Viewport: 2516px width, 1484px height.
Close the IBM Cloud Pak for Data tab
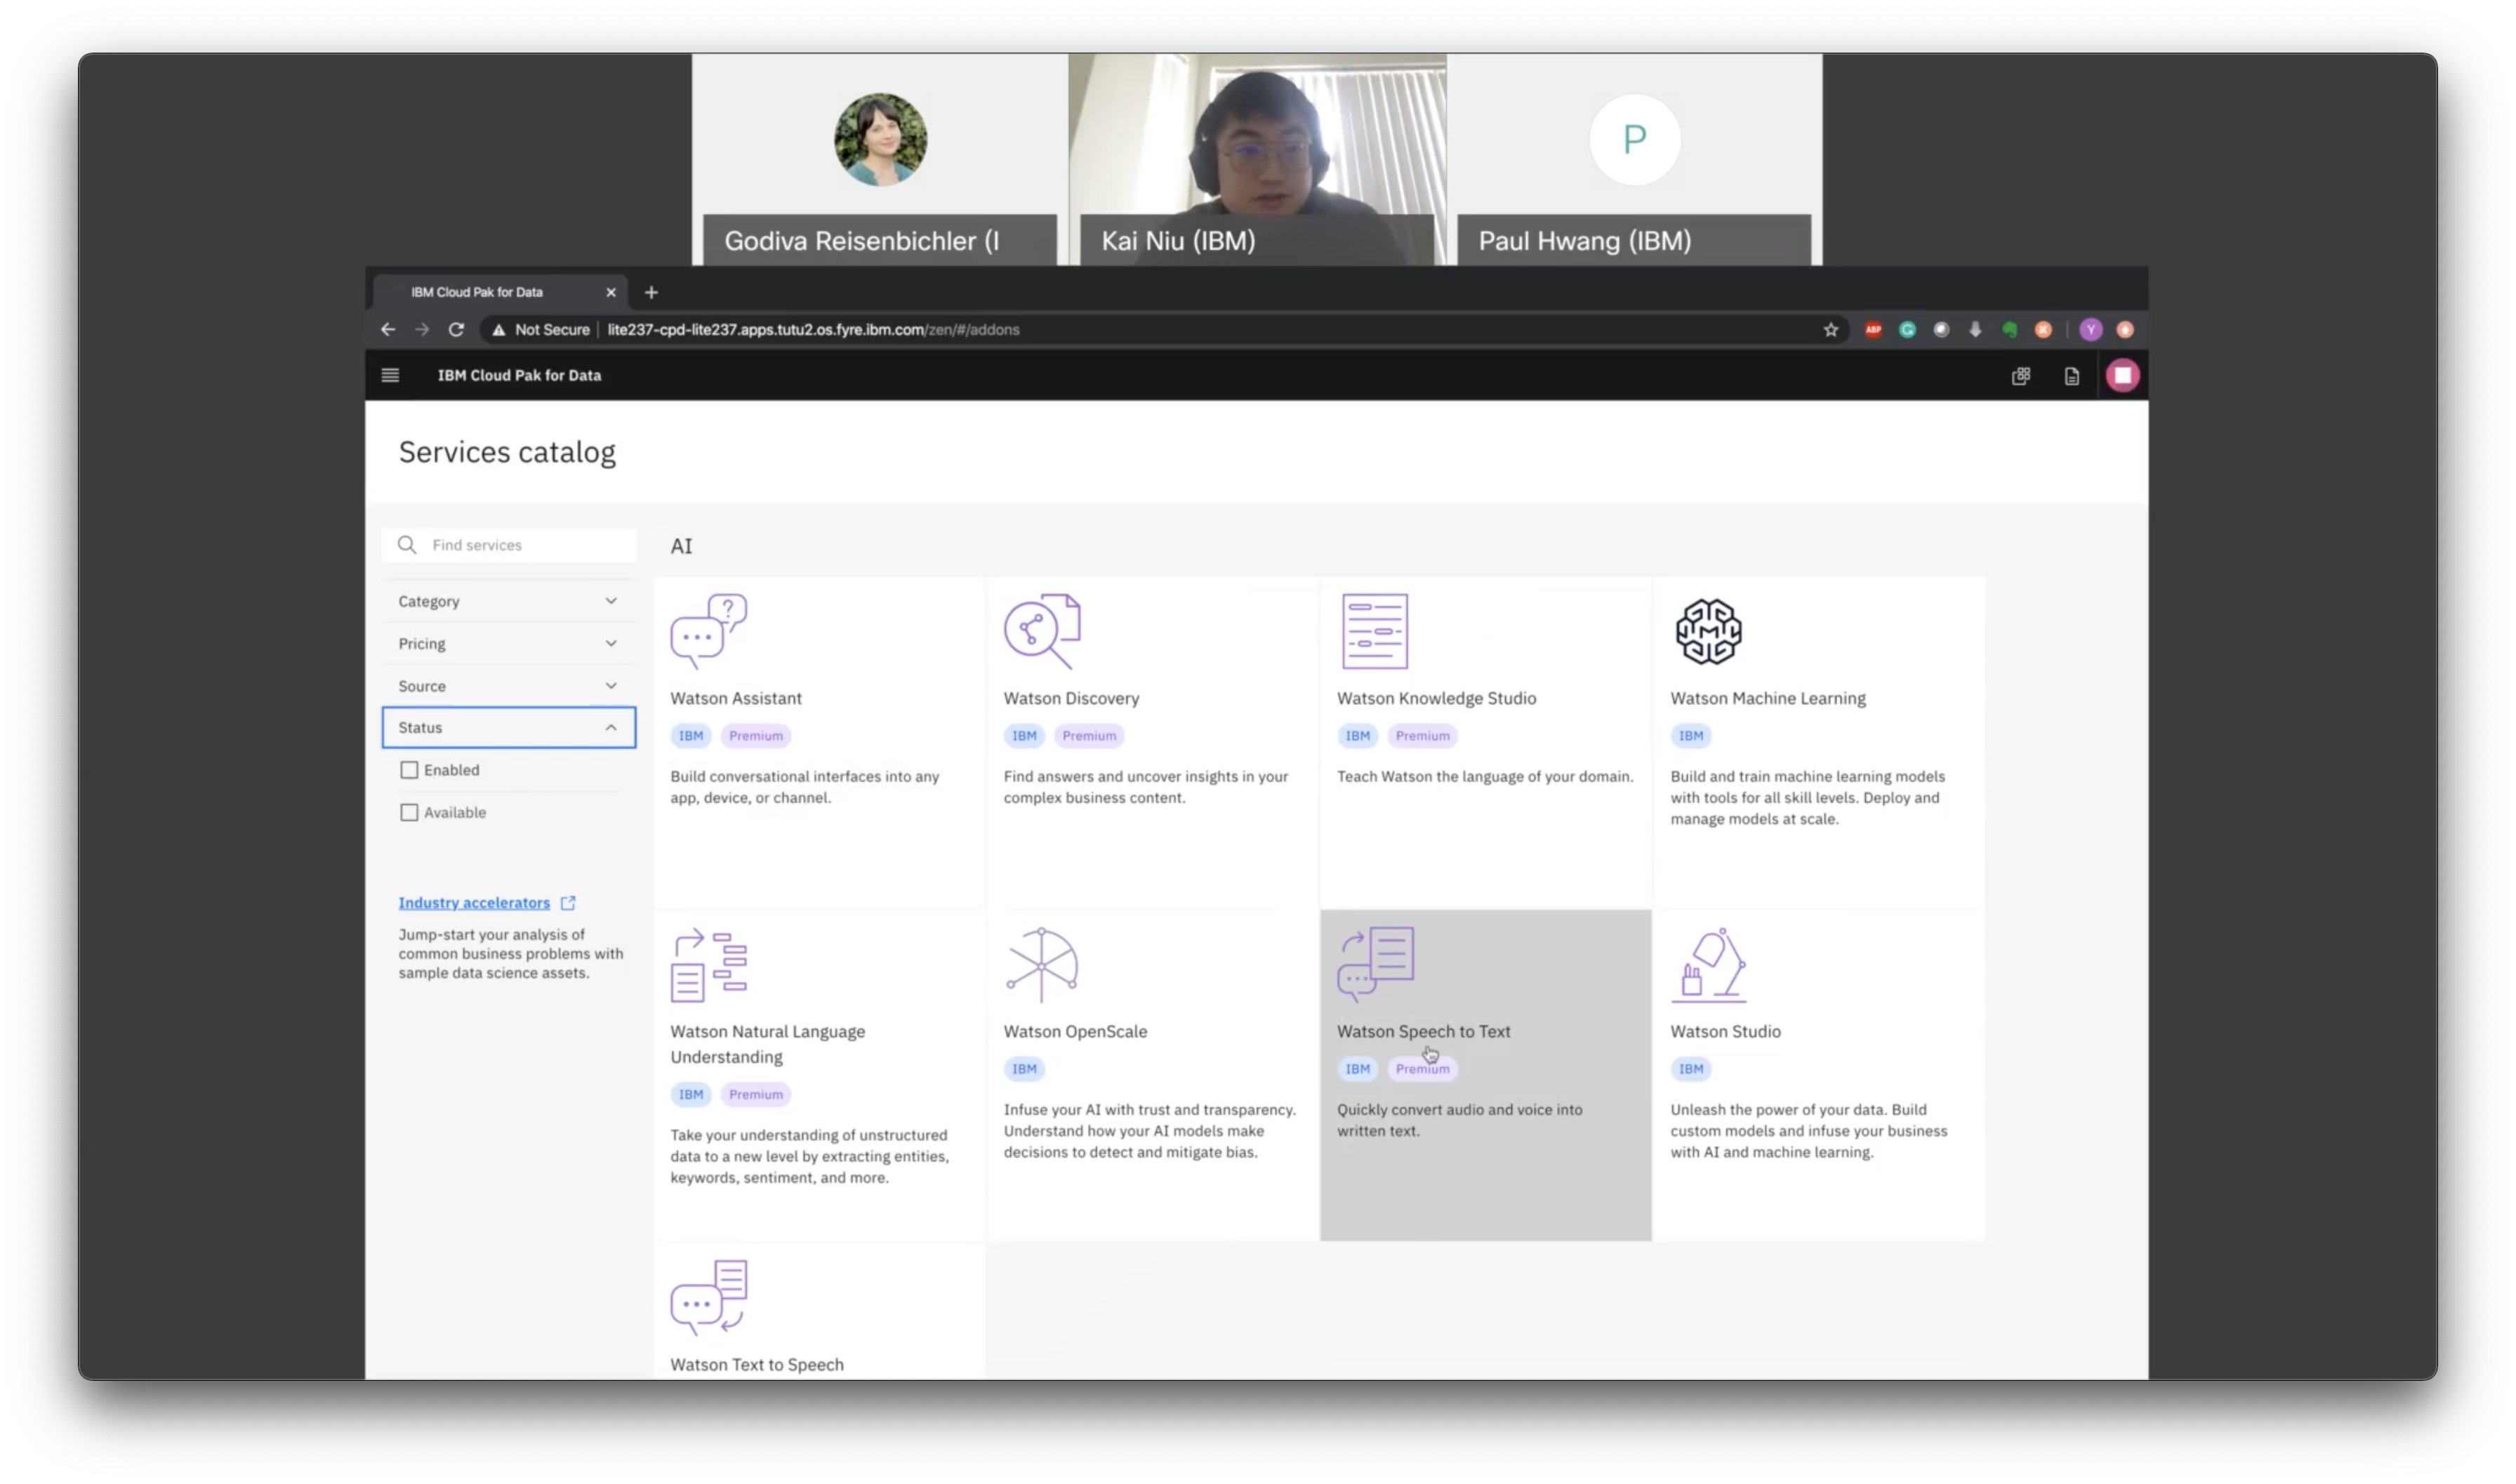pyautogui.click(x=610, y=292)
